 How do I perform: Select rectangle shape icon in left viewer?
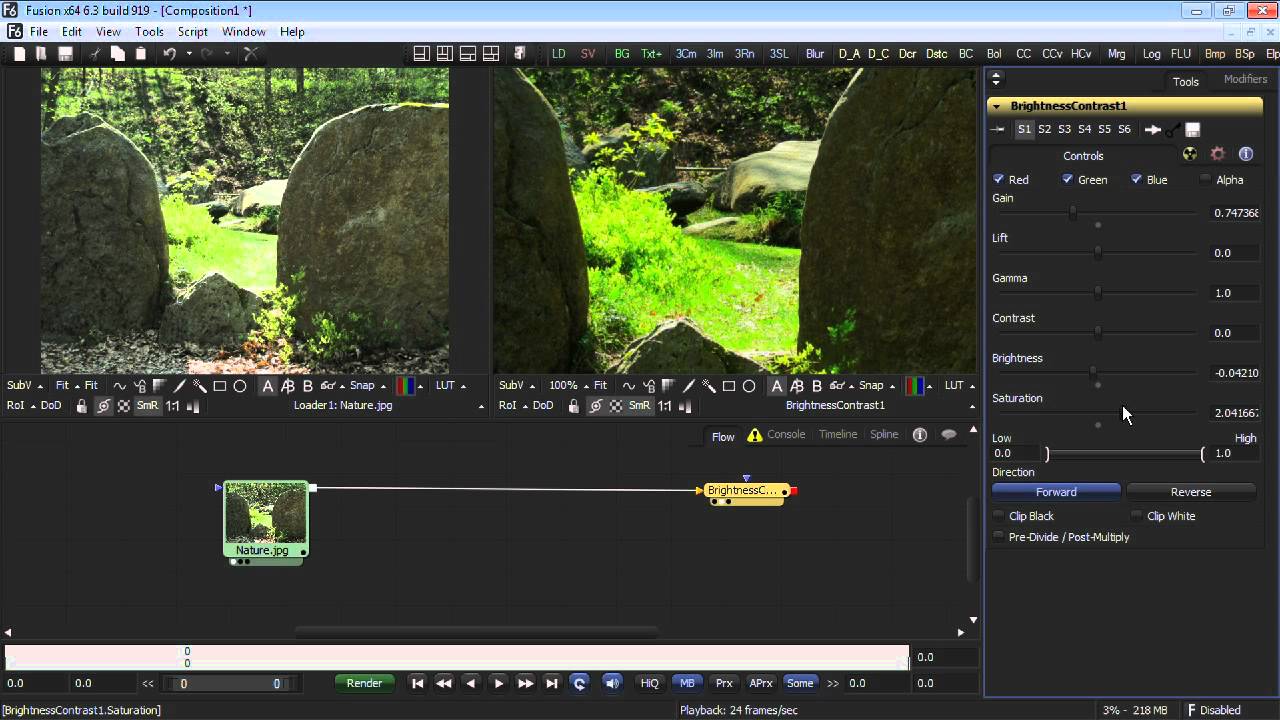pos(219,386)
